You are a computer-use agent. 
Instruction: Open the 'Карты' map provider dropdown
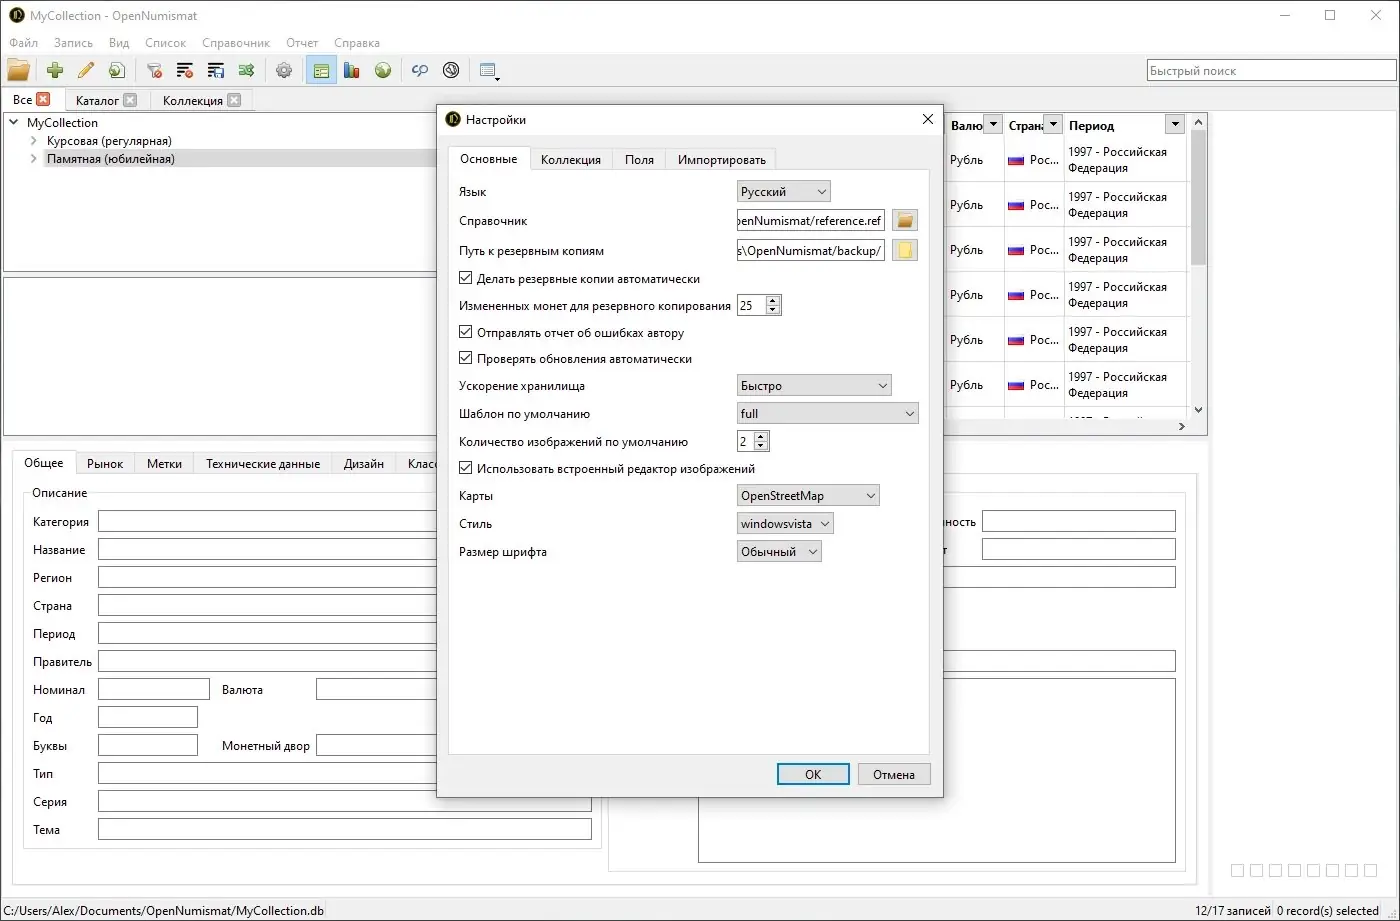pos(808,495)
